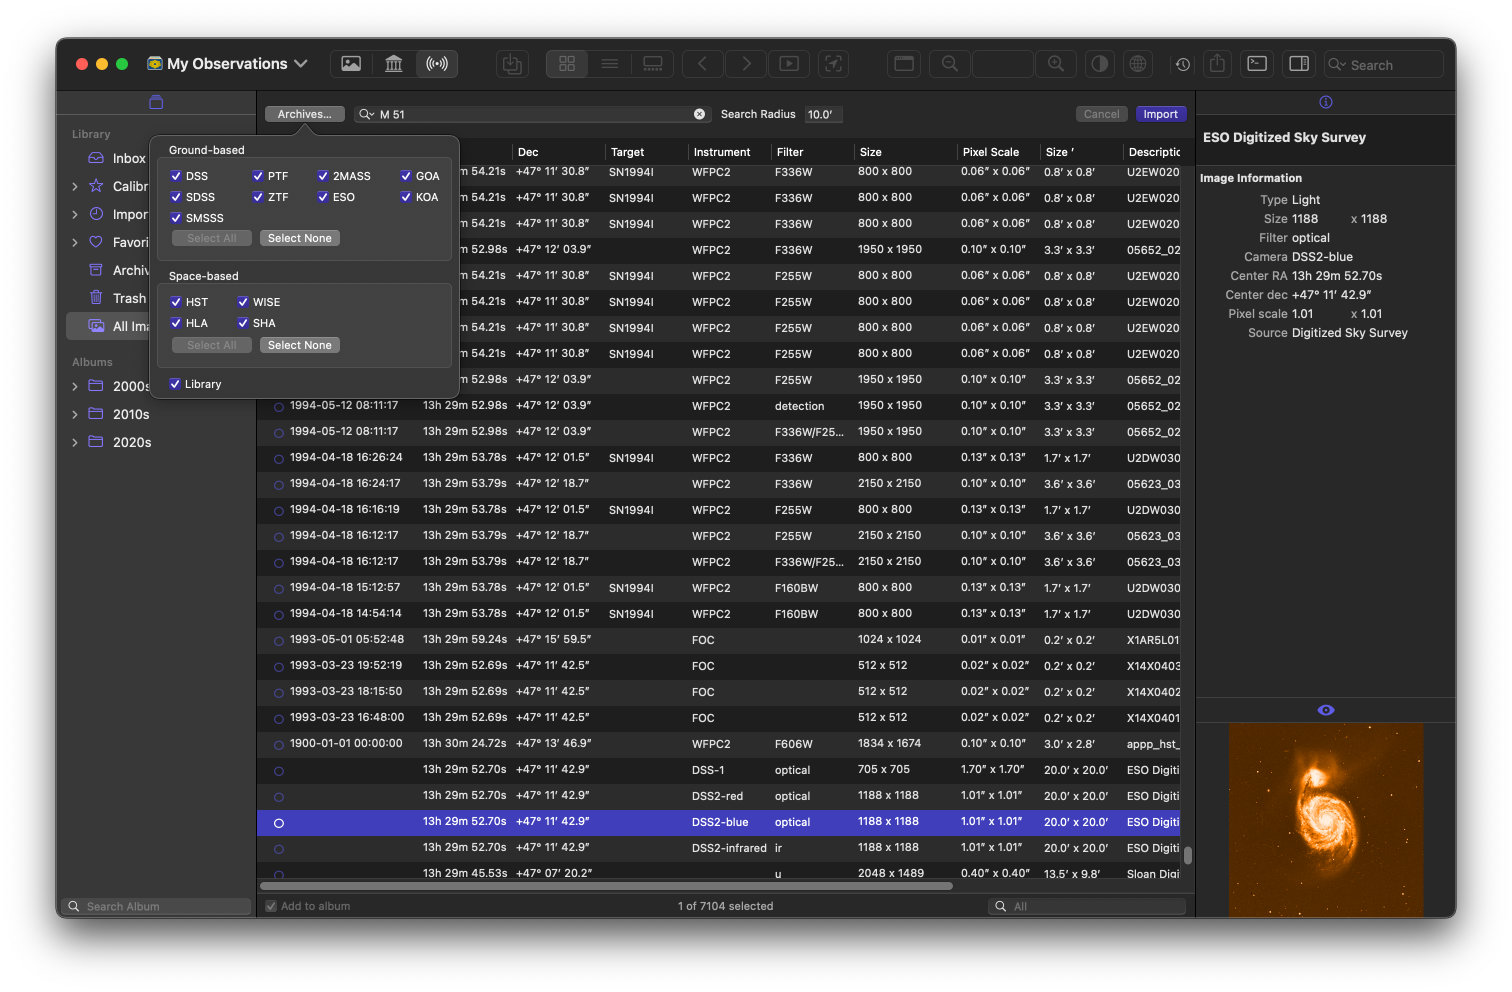1512x992 pixels.
Task: Clear the M 51 search field
Action: pyautogui.click(x=700, y=114)
